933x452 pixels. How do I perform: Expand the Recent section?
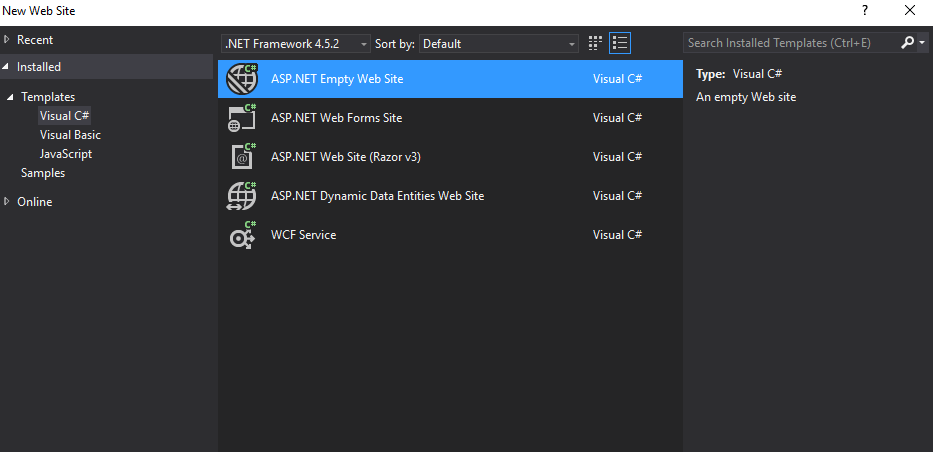(x=8, y=40)
